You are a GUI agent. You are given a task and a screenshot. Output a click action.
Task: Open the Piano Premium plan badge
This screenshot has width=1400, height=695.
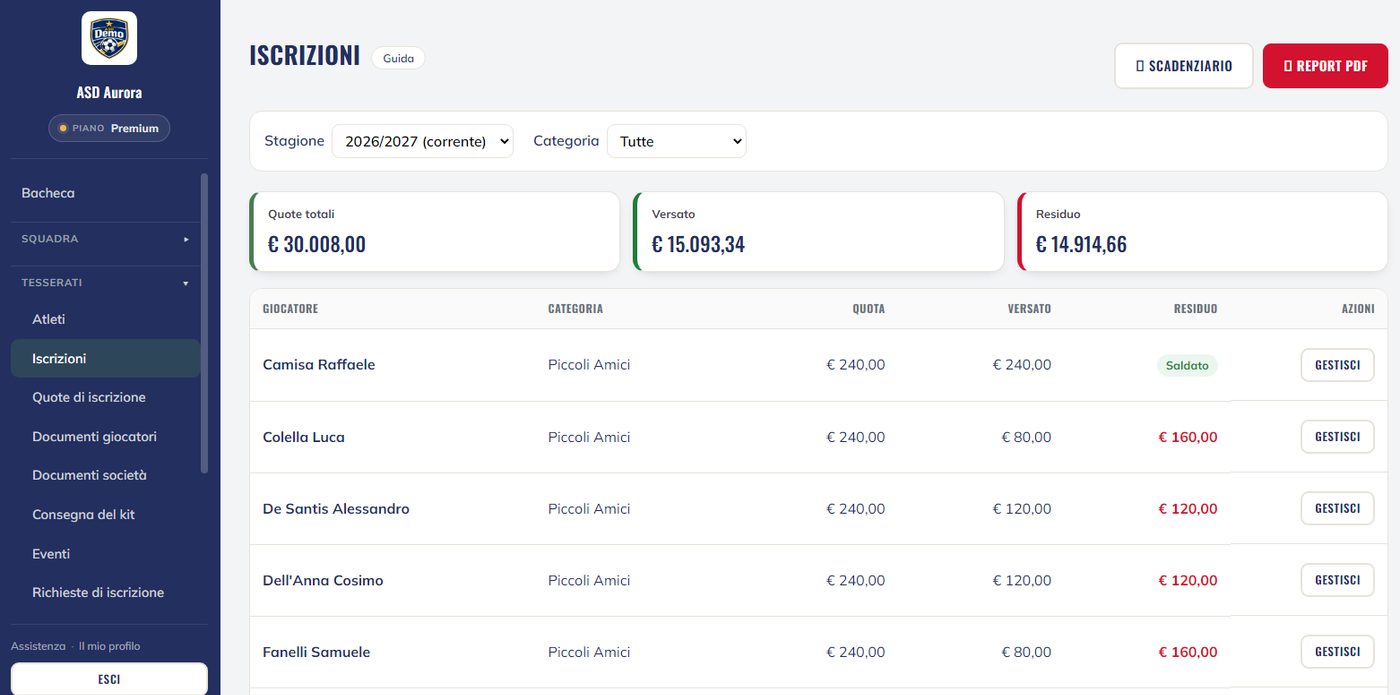tap(109, 128)
